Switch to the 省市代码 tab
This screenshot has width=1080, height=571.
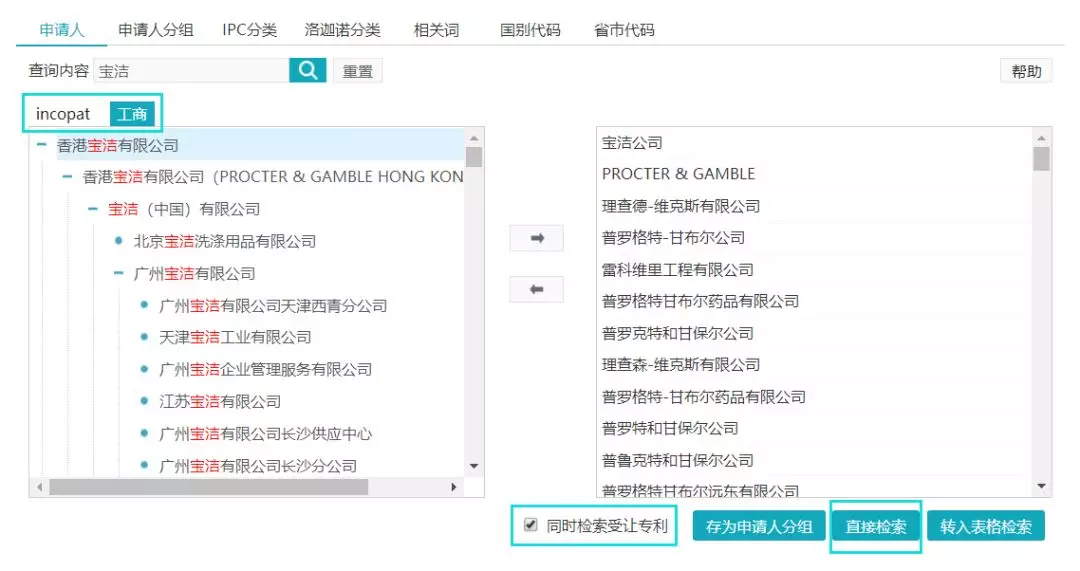(x=624, y=30)
